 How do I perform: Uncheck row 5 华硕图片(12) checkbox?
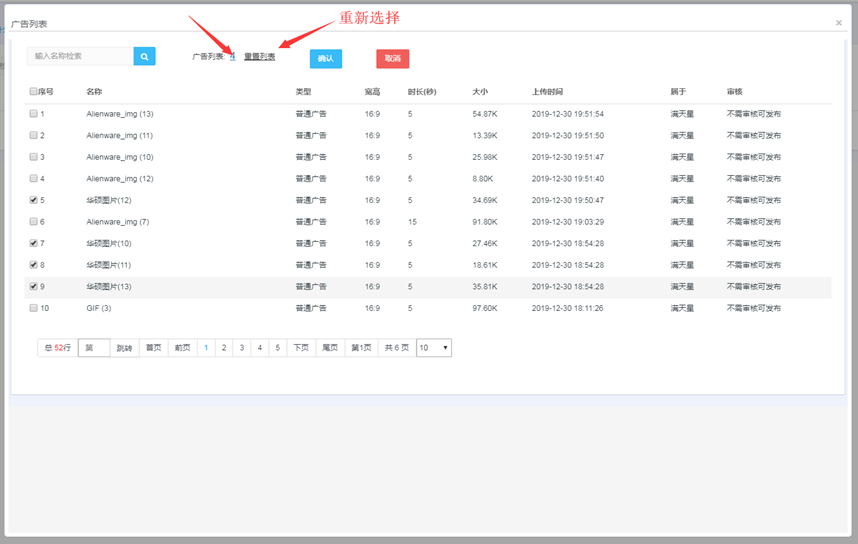pyautogui.click(x=33, y=200)
